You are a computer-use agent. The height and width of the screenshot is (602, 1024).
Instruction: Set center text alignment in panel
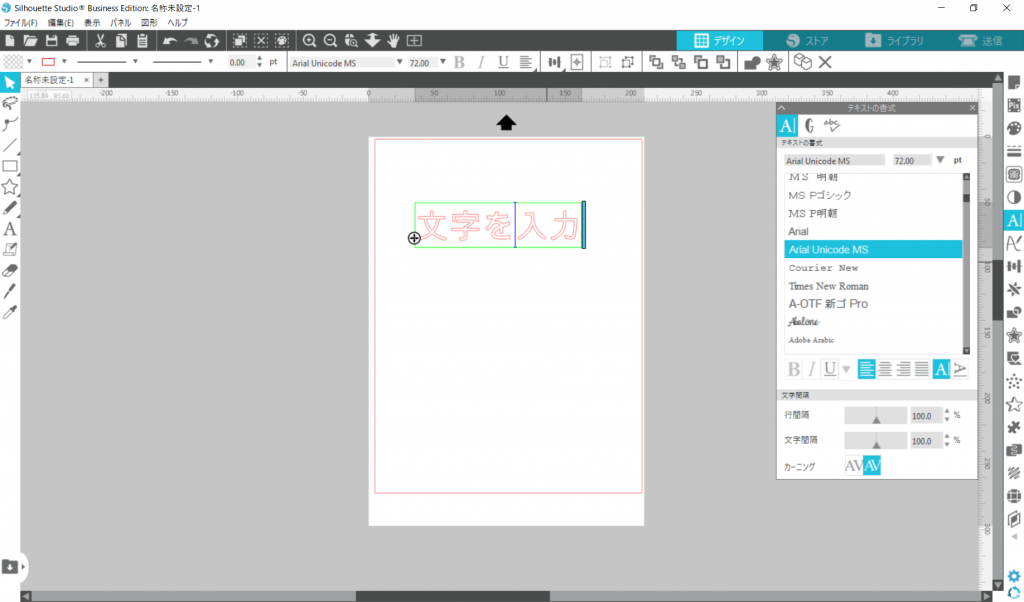885,369
